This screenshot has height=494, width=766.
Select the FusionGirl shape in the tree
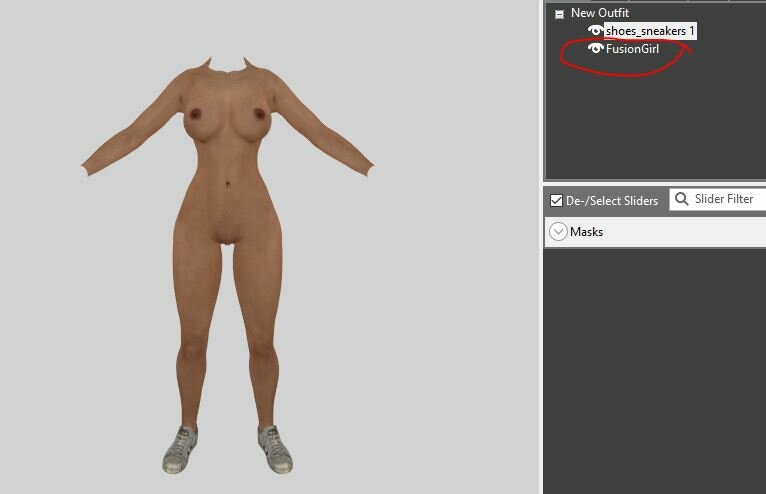(632, 49)
